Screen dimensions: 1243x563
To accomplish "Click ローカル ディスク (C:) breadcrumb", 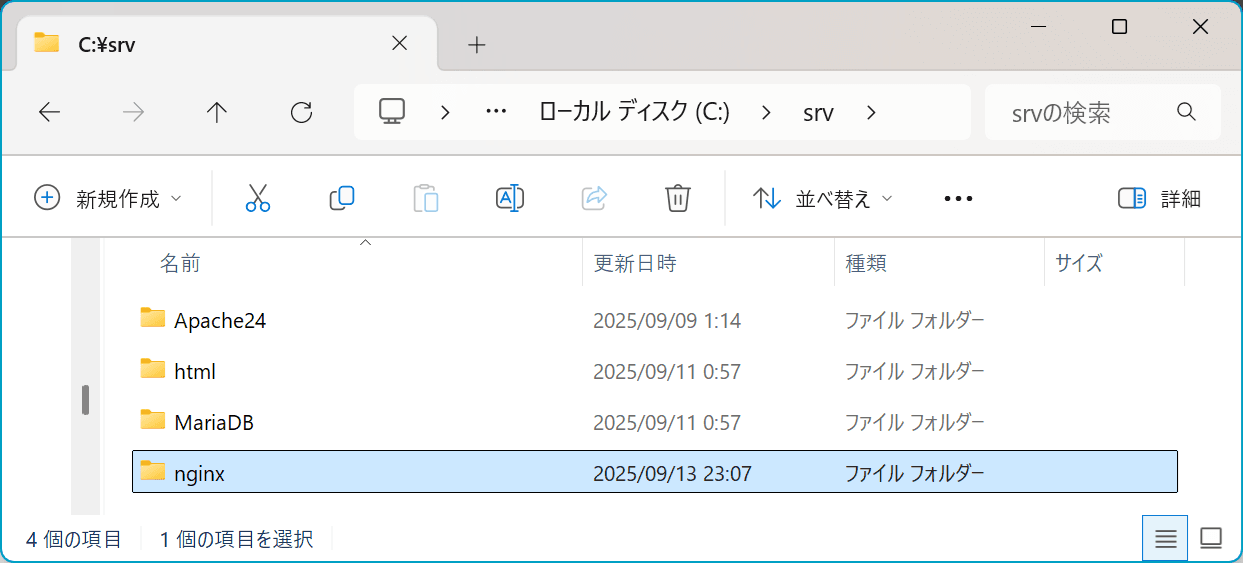I will pos(634,112).
